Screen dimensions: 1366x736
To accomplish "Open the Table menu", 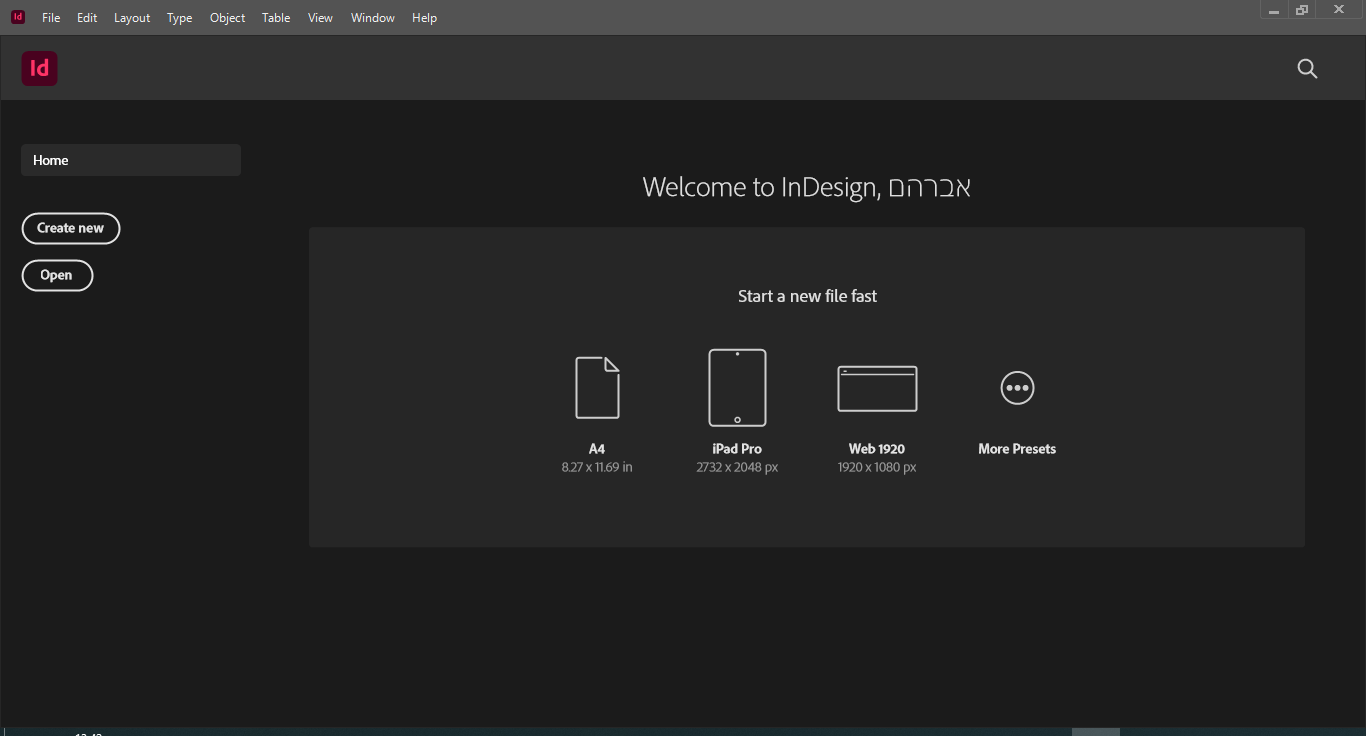I will pos(276,18).
